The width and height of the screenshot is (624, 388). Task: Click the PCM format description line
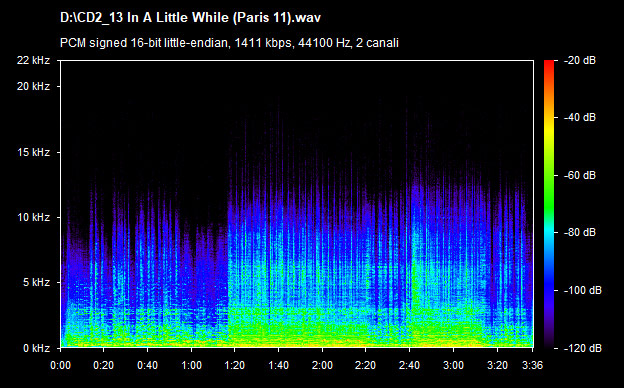click(x=229, y=43)
